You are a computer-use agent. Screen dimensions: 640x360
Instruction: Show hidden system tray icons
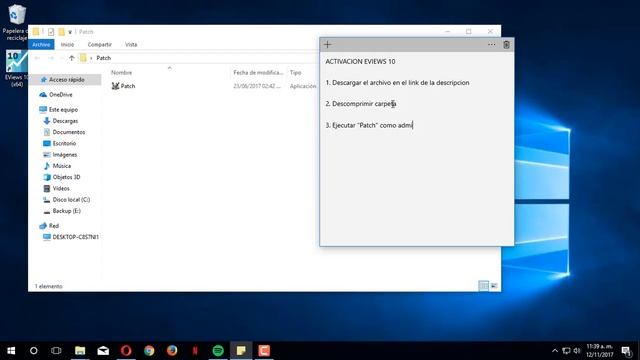pyautogui.click(x=555, y=351)
